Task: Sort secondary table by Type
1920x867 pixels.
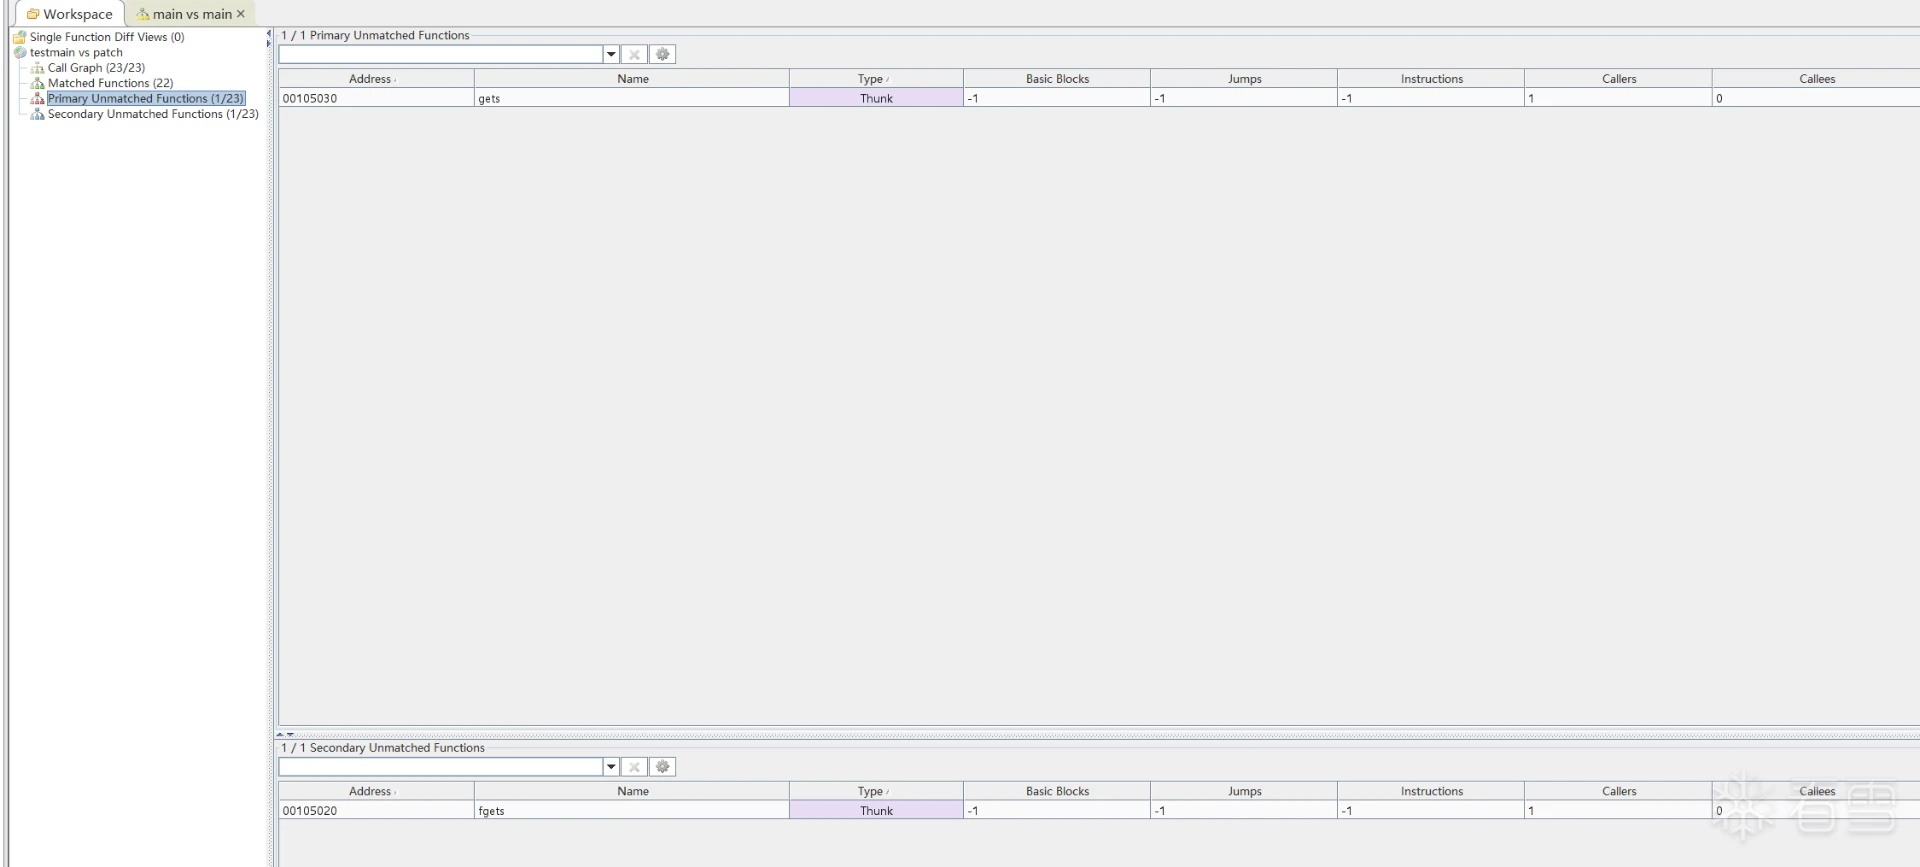Action: coord(876,791)
